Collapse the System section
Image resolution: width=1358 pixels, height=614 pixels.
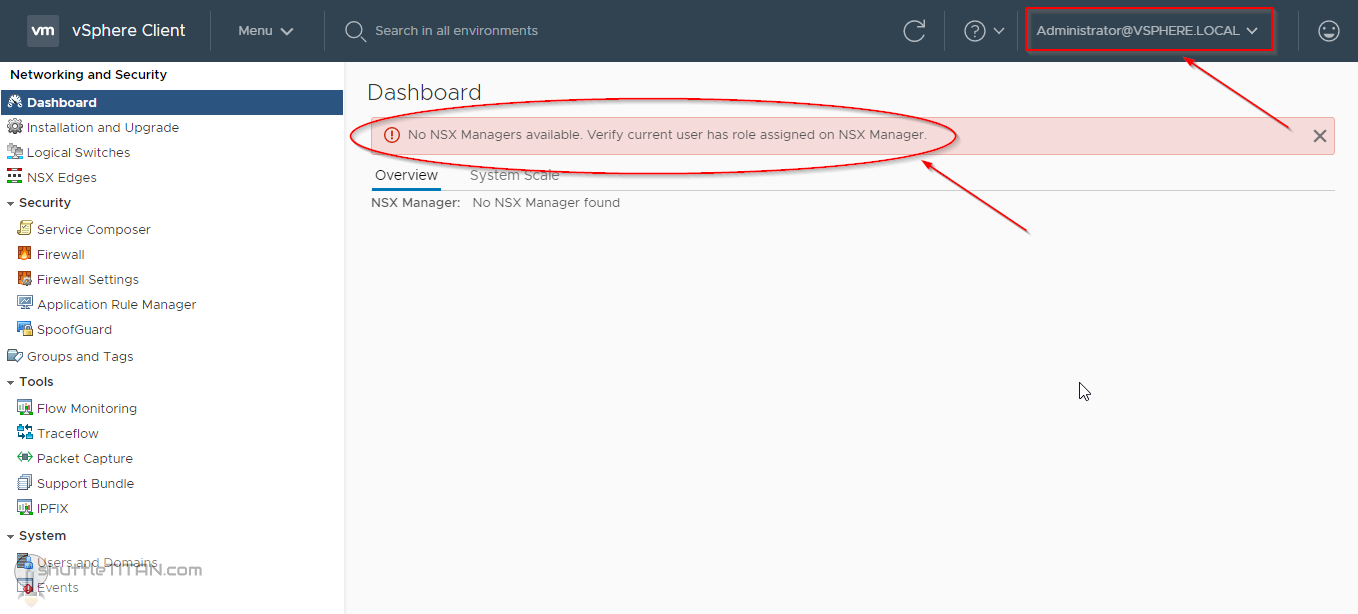click(10, 536)
